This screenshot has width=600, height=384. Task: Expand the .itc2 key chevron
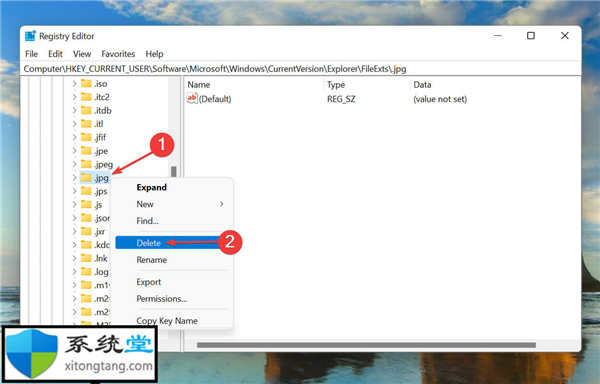pyautogui.click(x=75, y=97)
